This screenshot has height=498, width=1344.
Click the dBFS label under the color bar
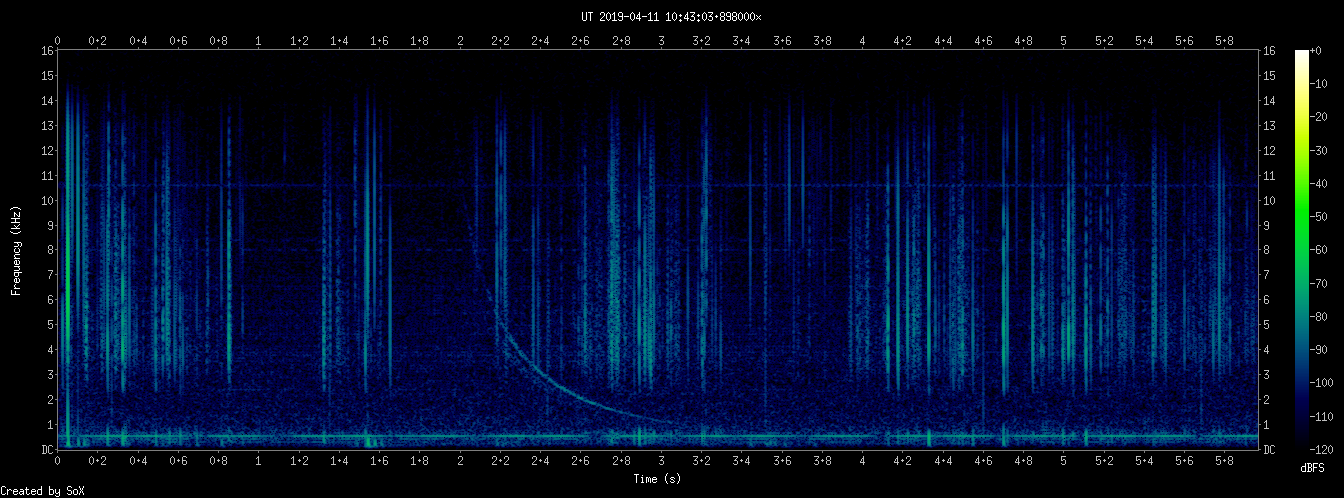tap(1313, 467)
